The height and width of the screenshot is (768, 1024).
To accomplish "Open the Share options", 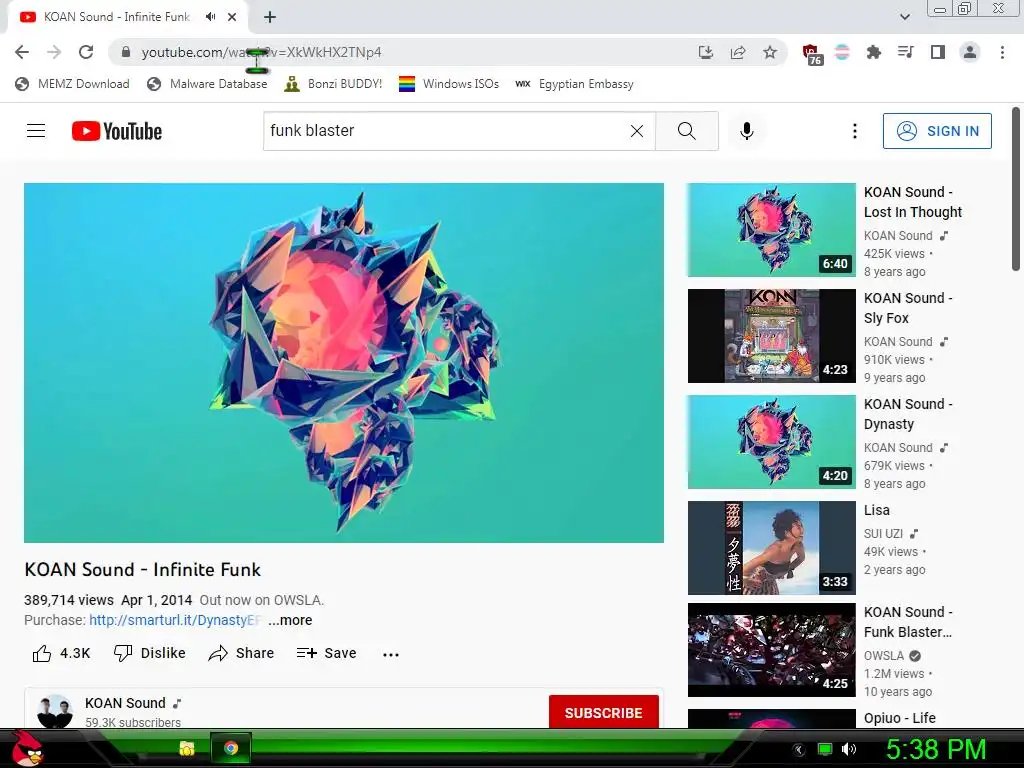I will click(241, 653).
